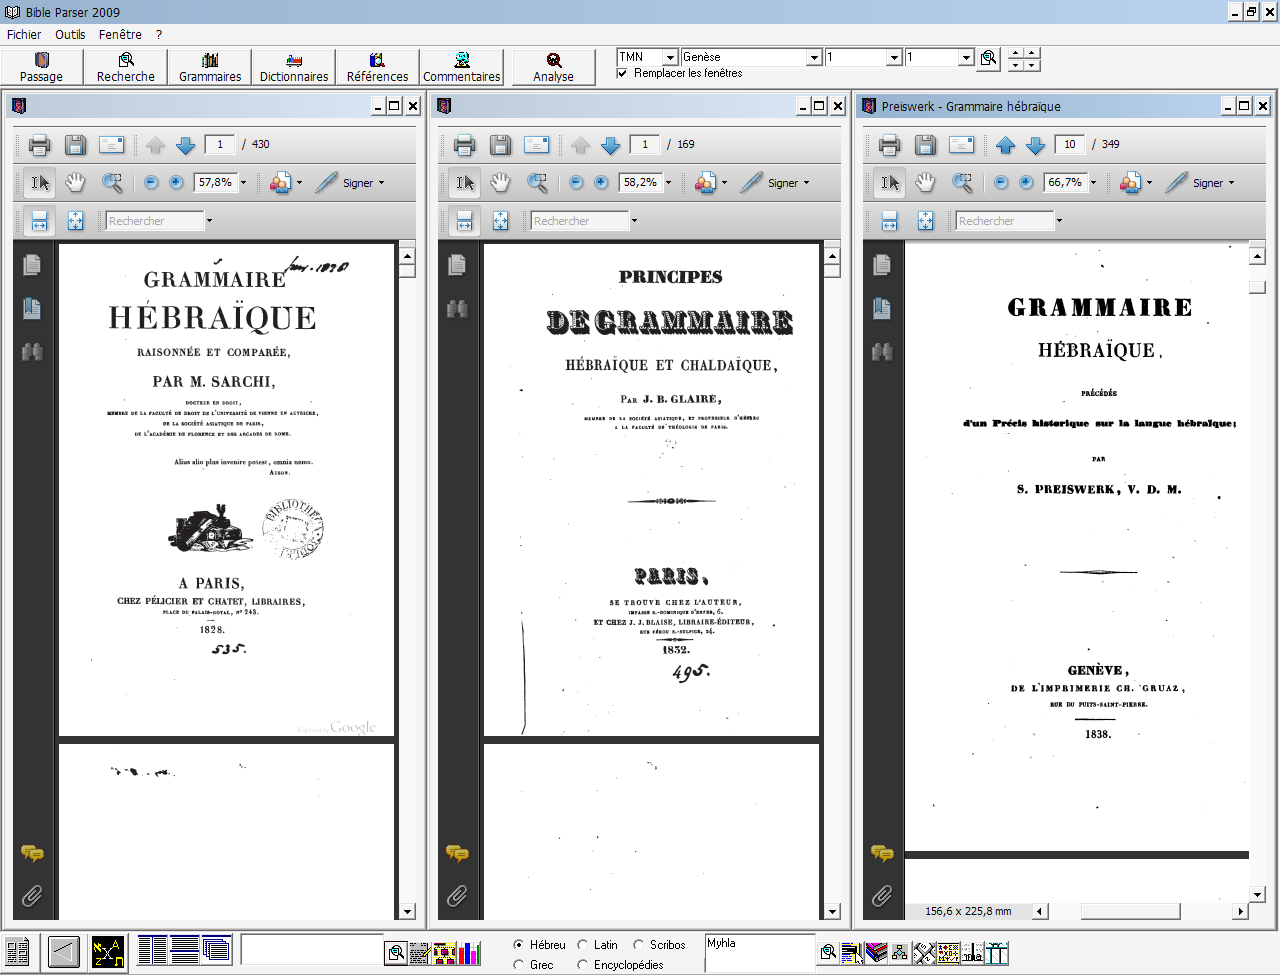
Task: Open the Dictionnaires toolbar button
Action: [294, 67]
